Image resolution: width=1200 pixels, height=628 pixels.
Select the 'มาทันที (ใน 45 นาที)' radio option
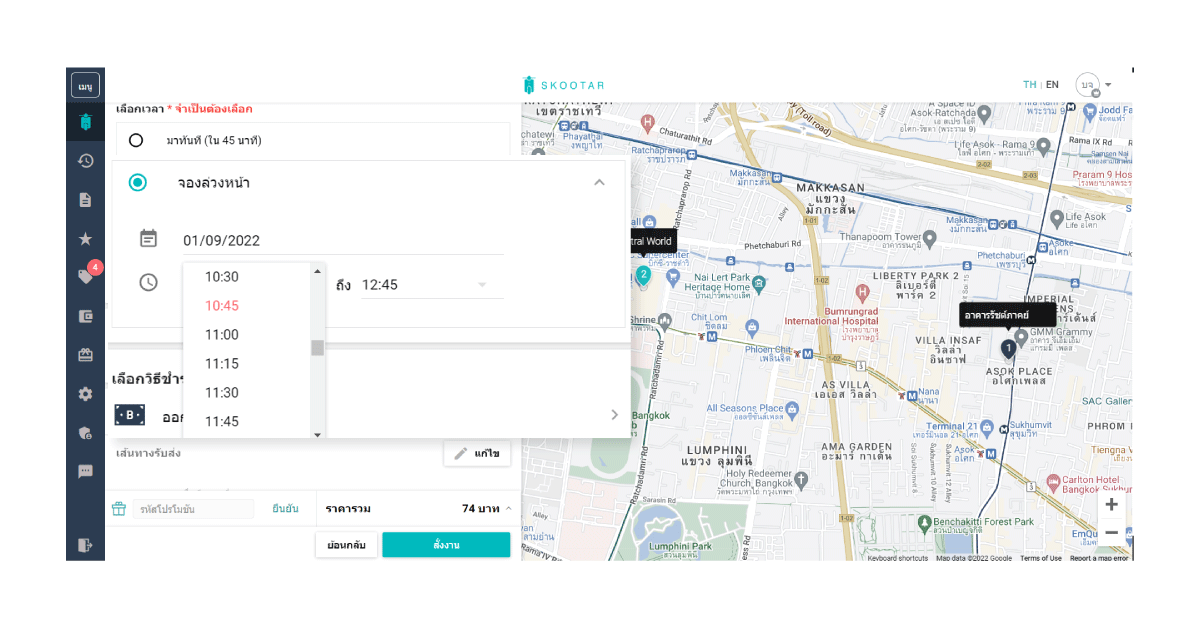coord(136,141)
